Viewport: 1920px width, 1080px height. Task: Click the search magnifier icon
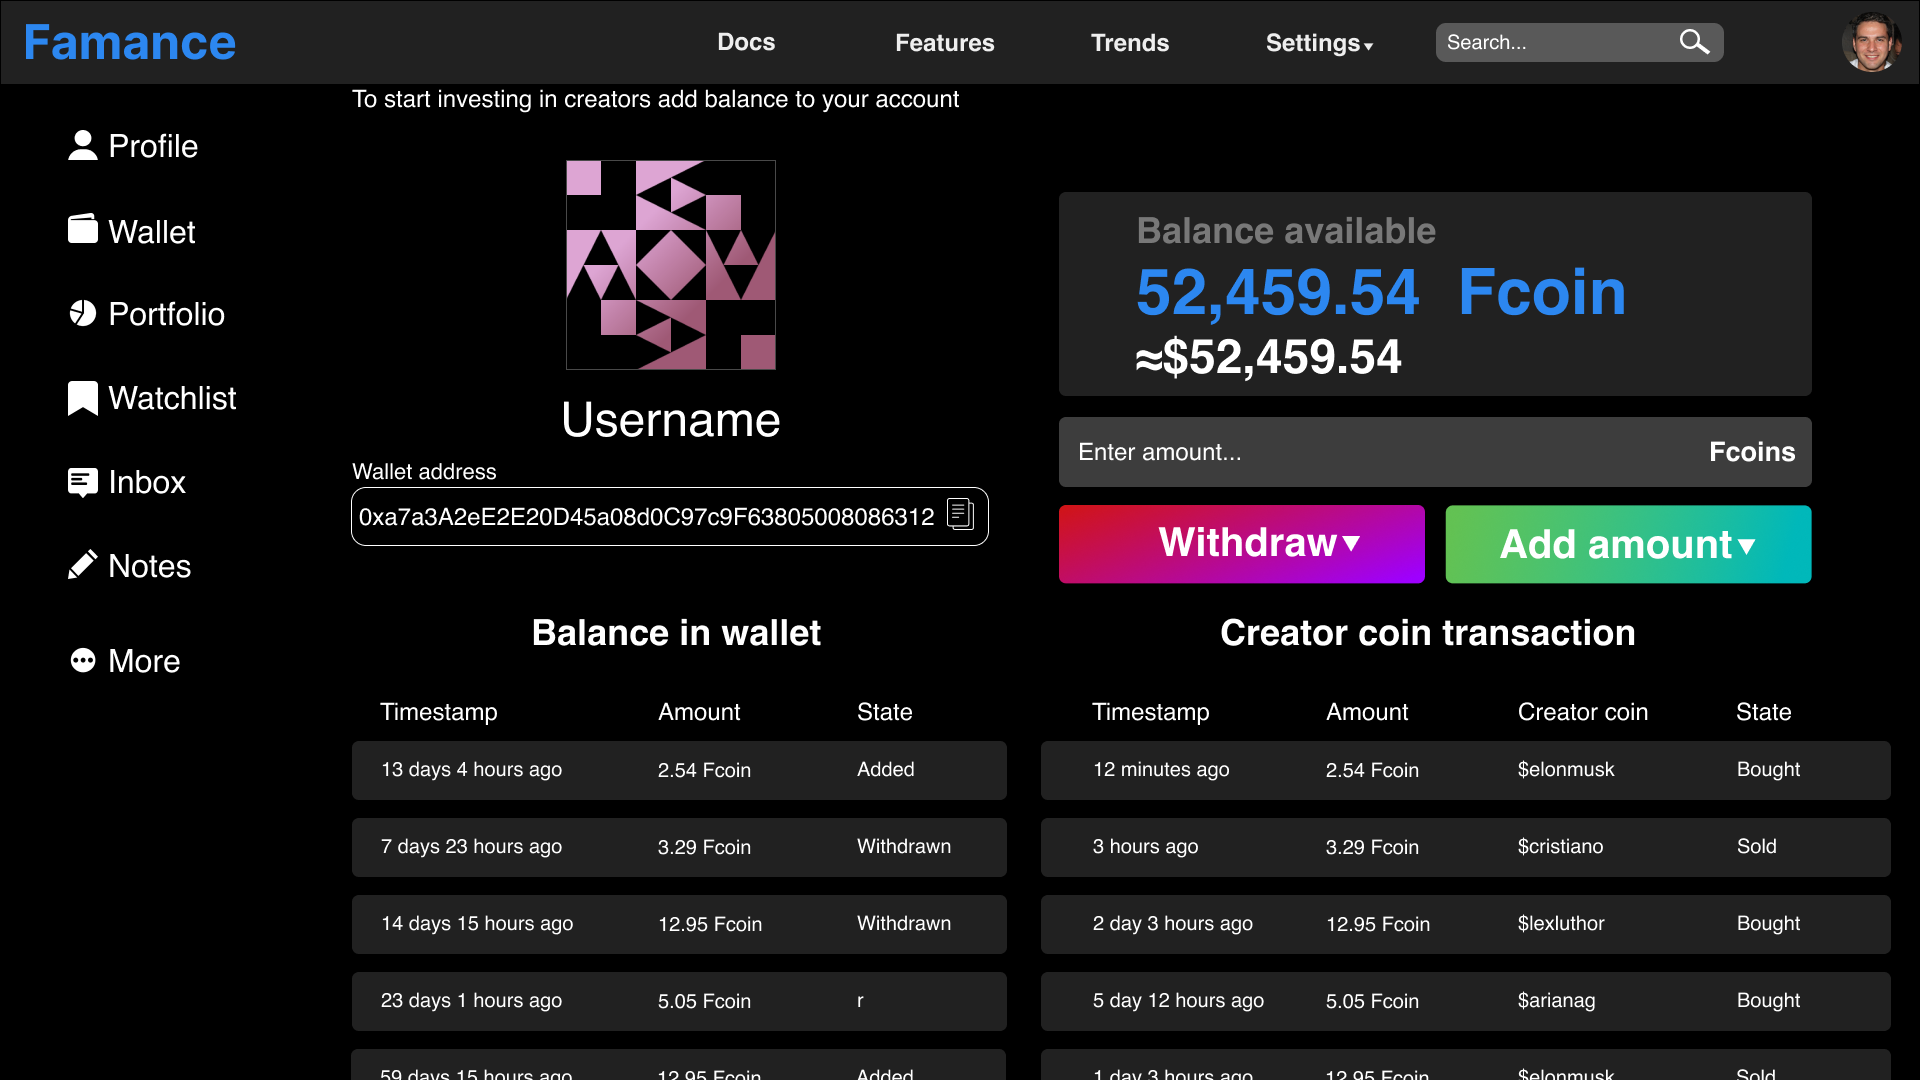[1693, 42]
